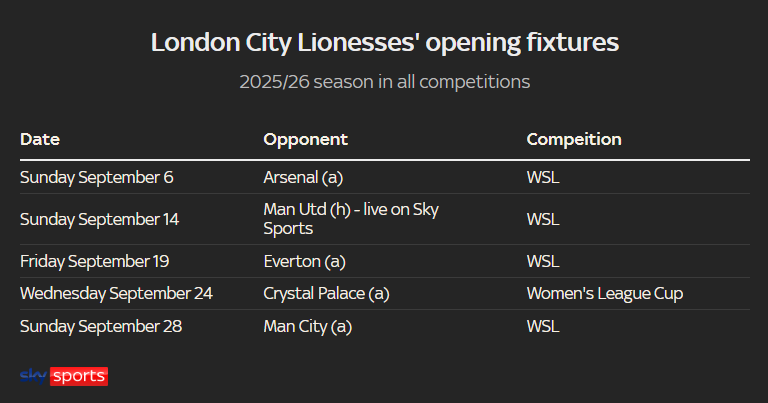Select Man Utd (h) live on Sky Sports

(351, 218)
